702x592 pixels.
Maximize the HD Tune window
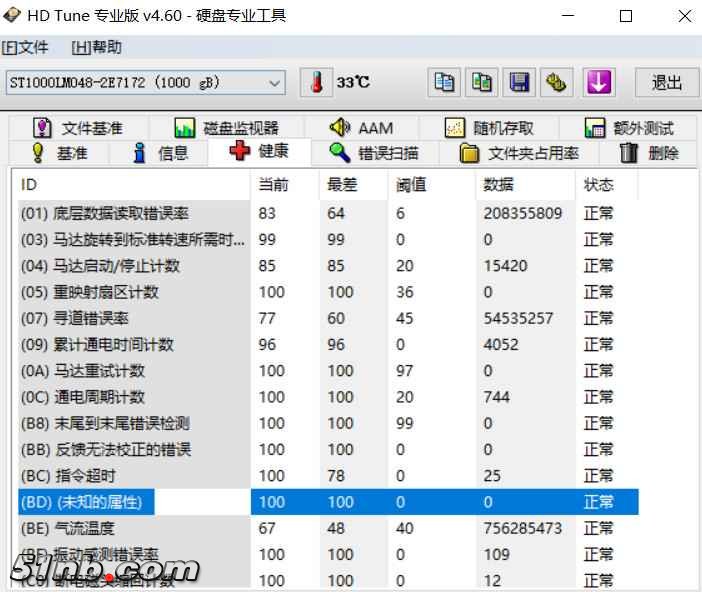pos(626,16)
